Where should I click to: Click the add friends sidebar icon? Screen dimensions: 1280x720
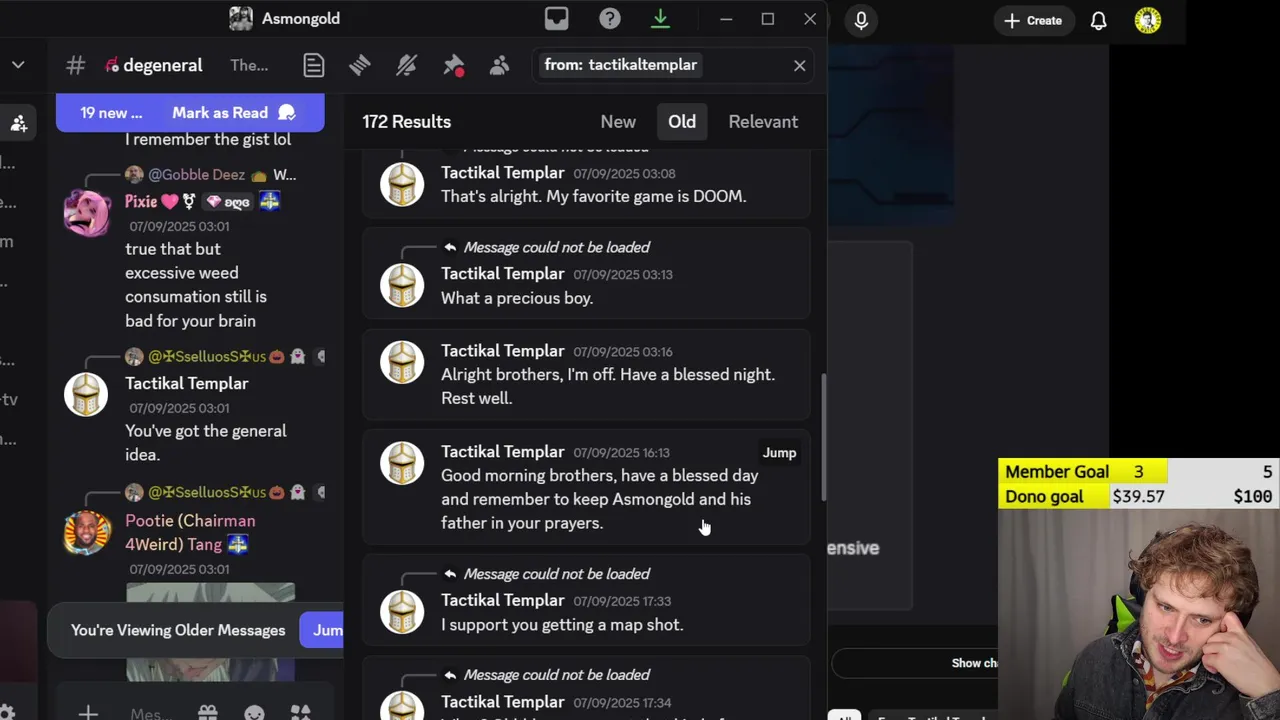[x=18, y=123]
